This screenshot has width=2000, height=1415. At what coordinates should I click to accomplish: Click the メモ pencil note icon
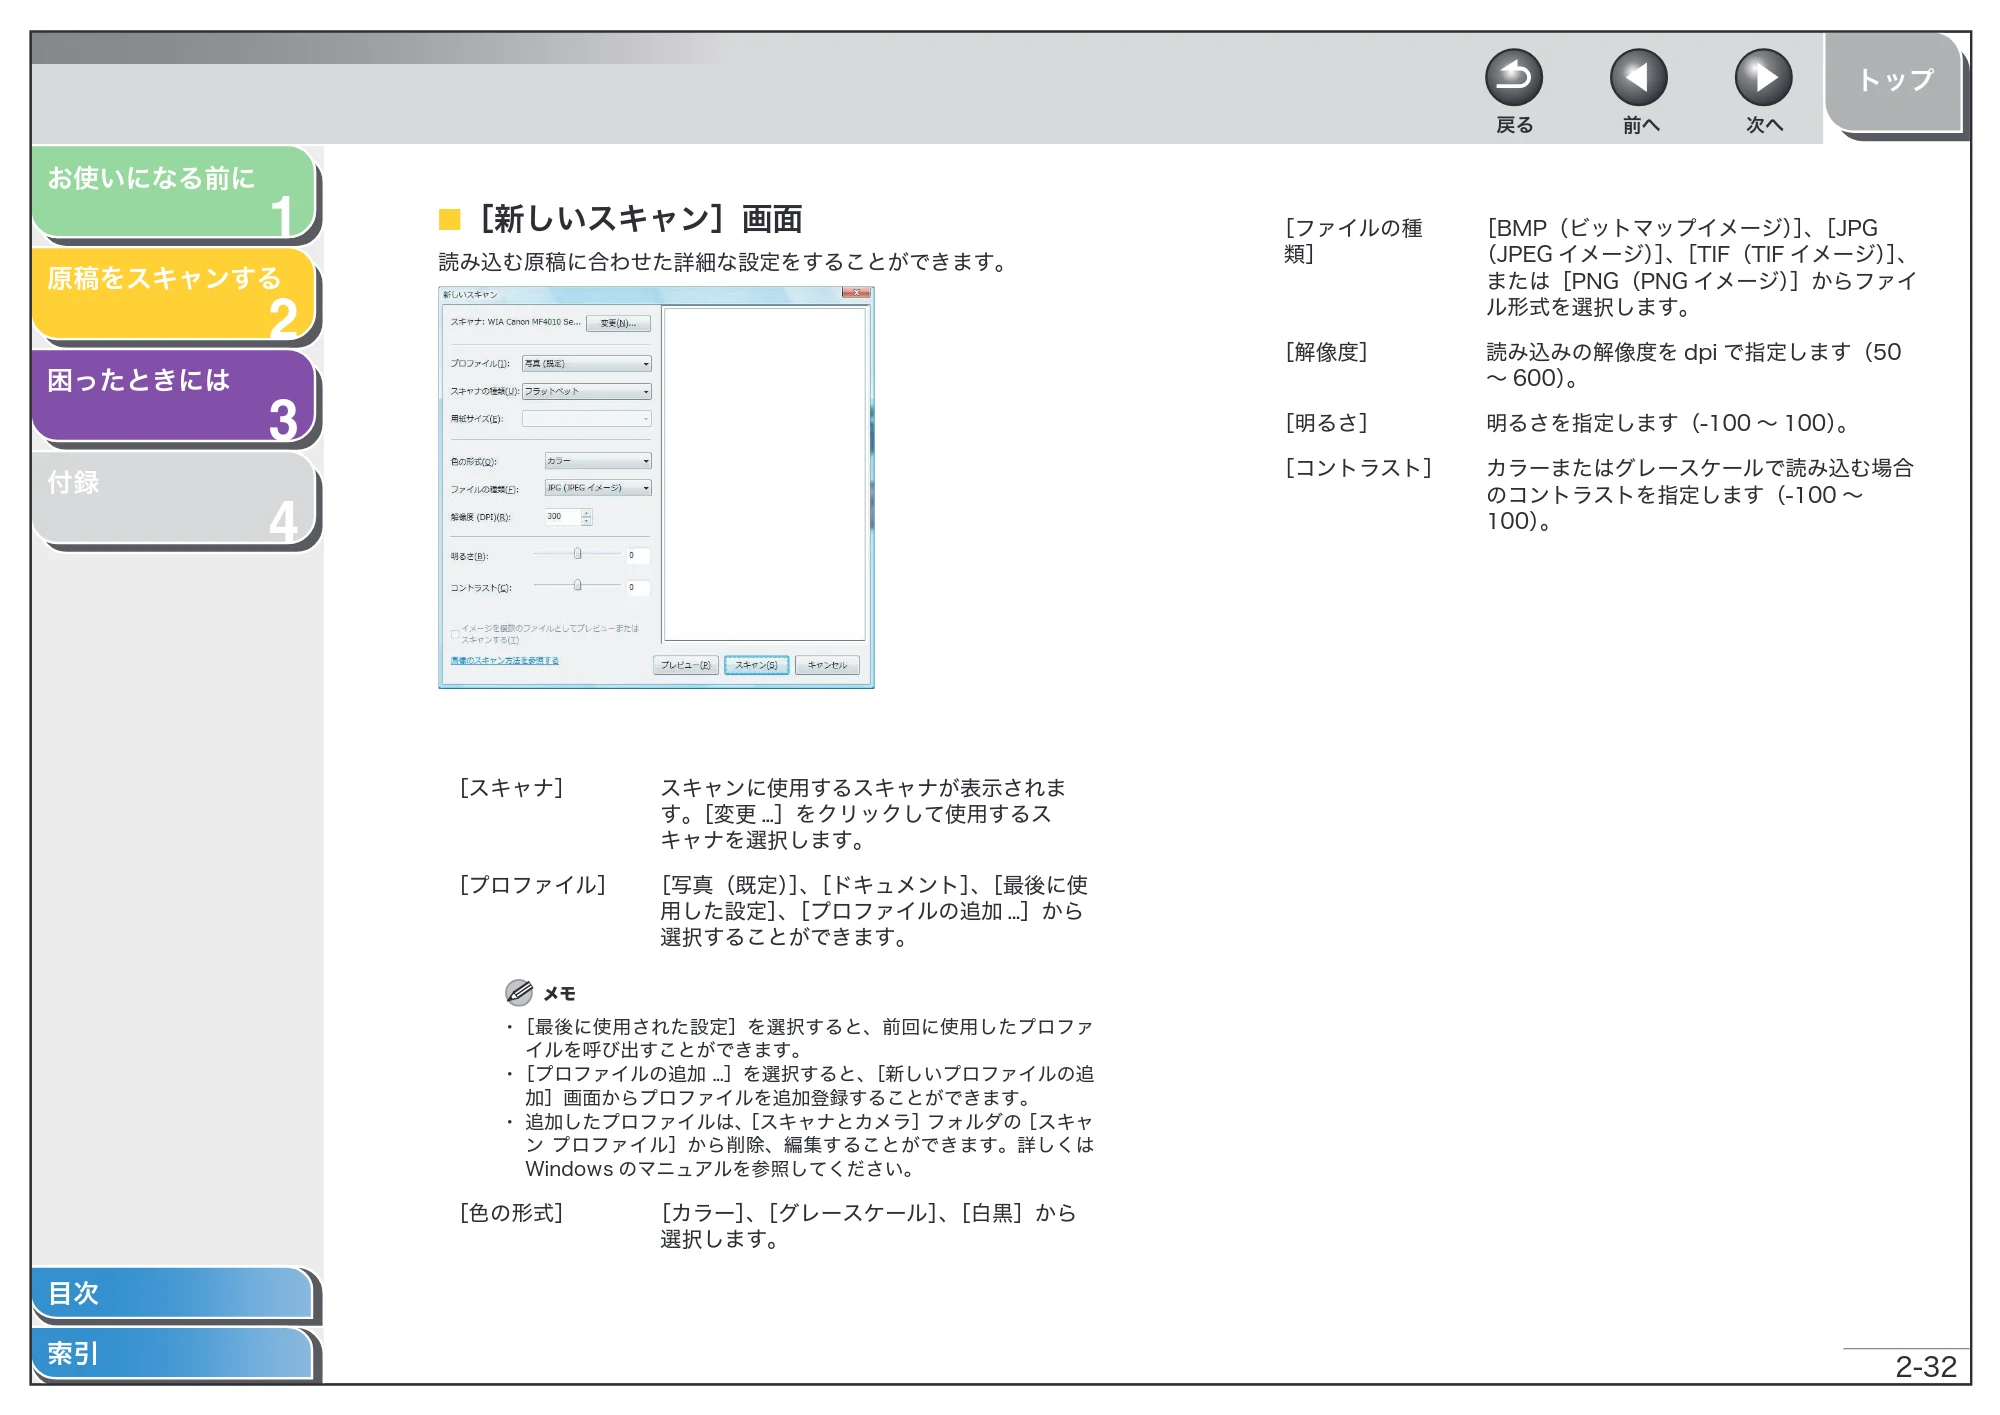(x=519, y=993)
